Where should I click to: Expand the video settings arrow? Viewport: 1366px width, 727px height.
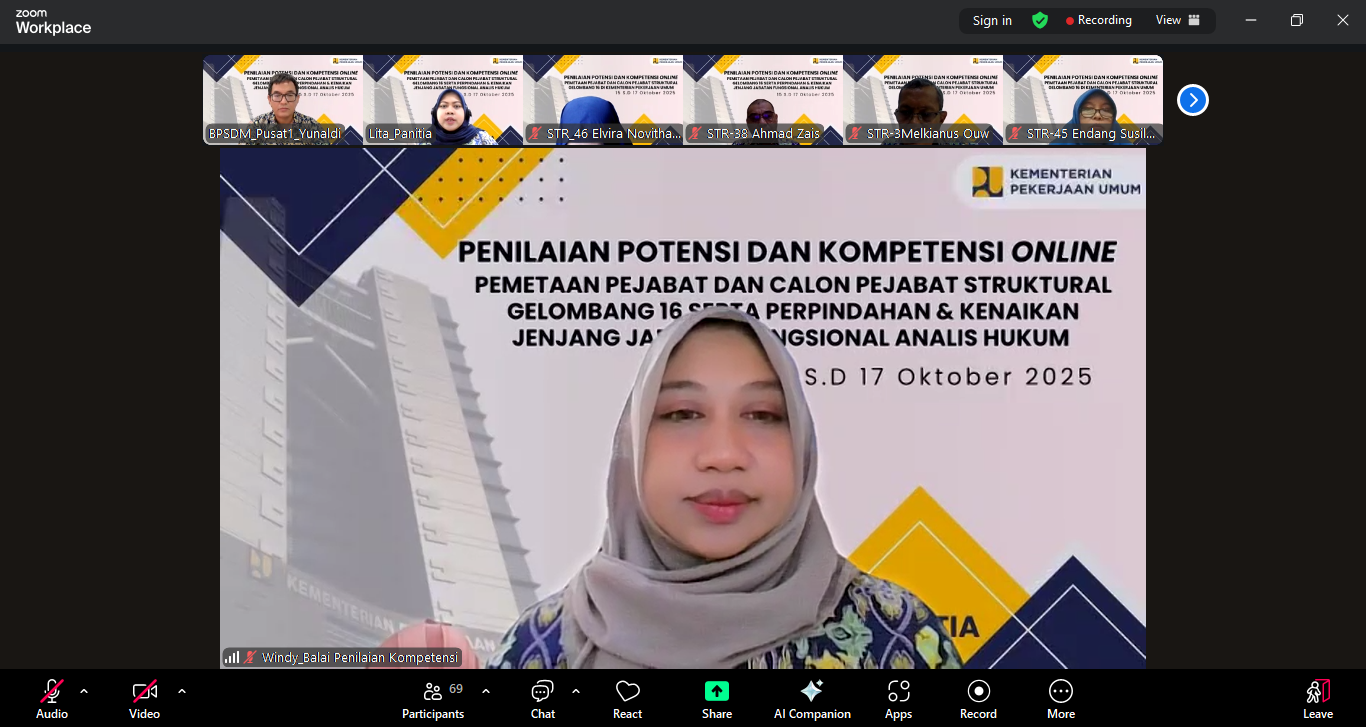[181, 691]
